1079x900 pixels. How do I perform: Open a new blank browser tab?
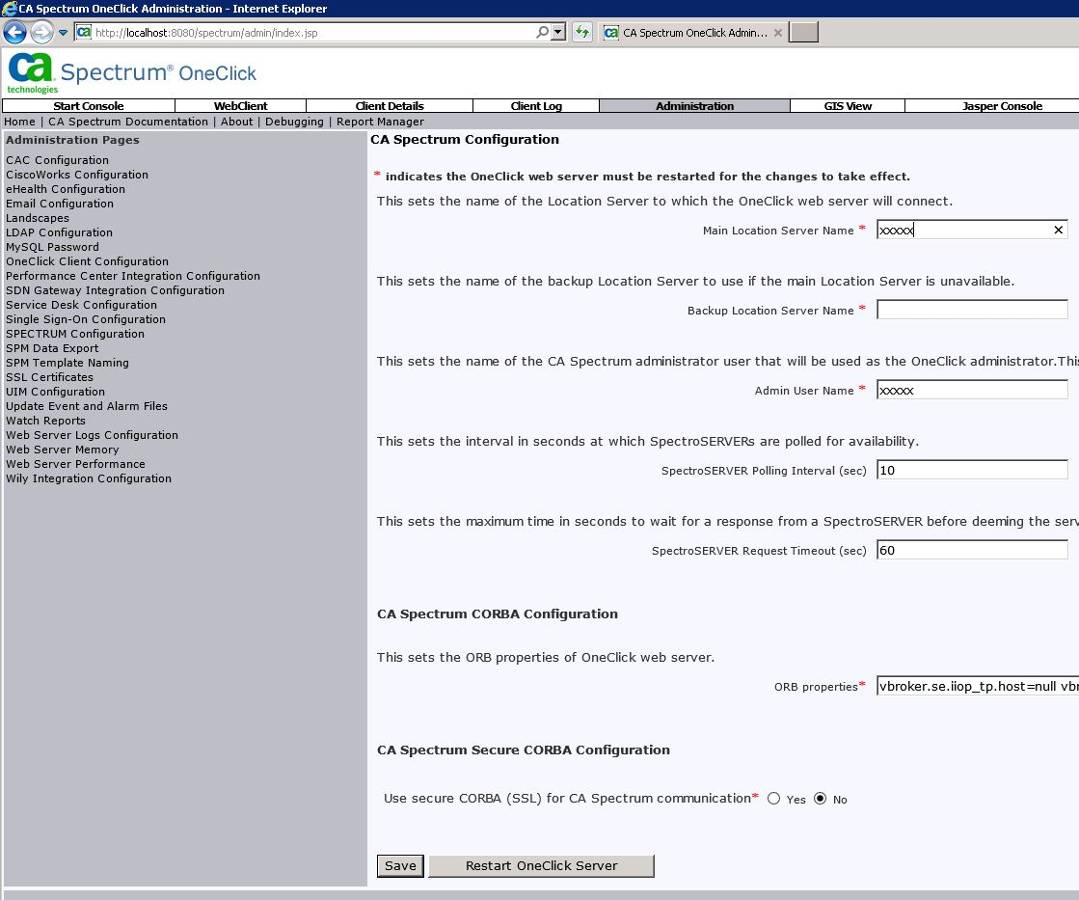point(803,32)
